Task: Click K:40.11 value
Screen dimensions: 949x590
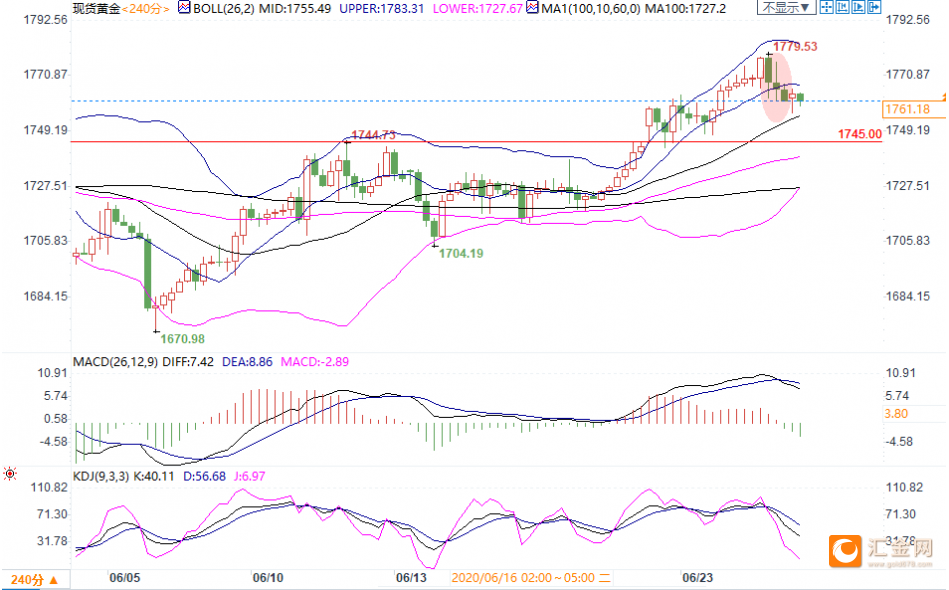Action: pyautogui.click(x=154, y=476)
